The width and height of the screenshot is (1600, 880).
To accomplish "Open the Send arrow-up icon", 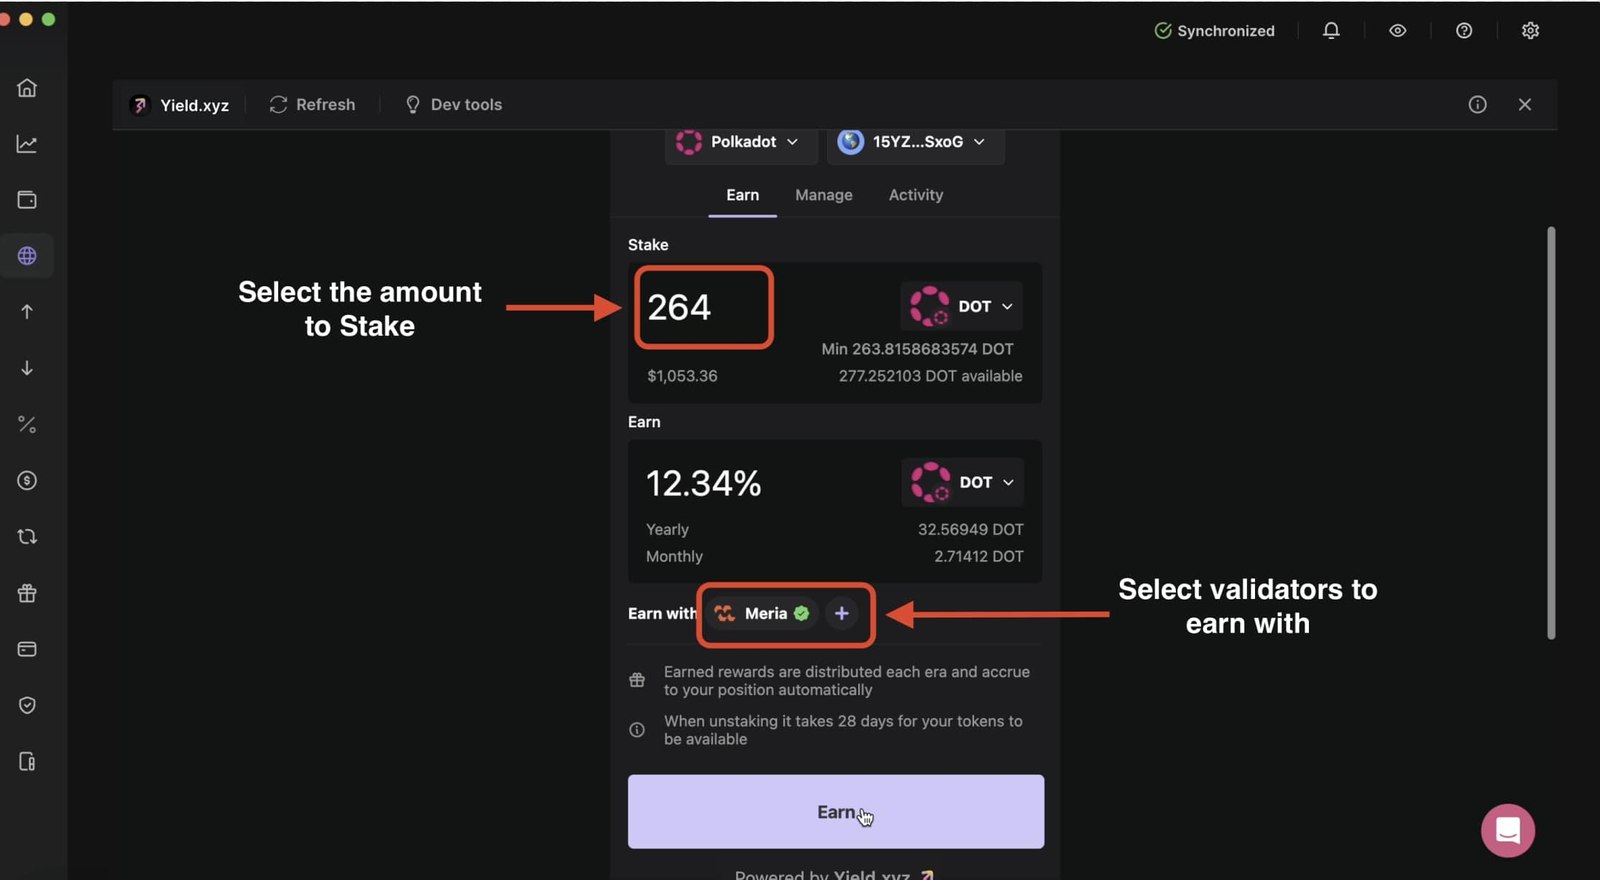I will tap(27, 312).
